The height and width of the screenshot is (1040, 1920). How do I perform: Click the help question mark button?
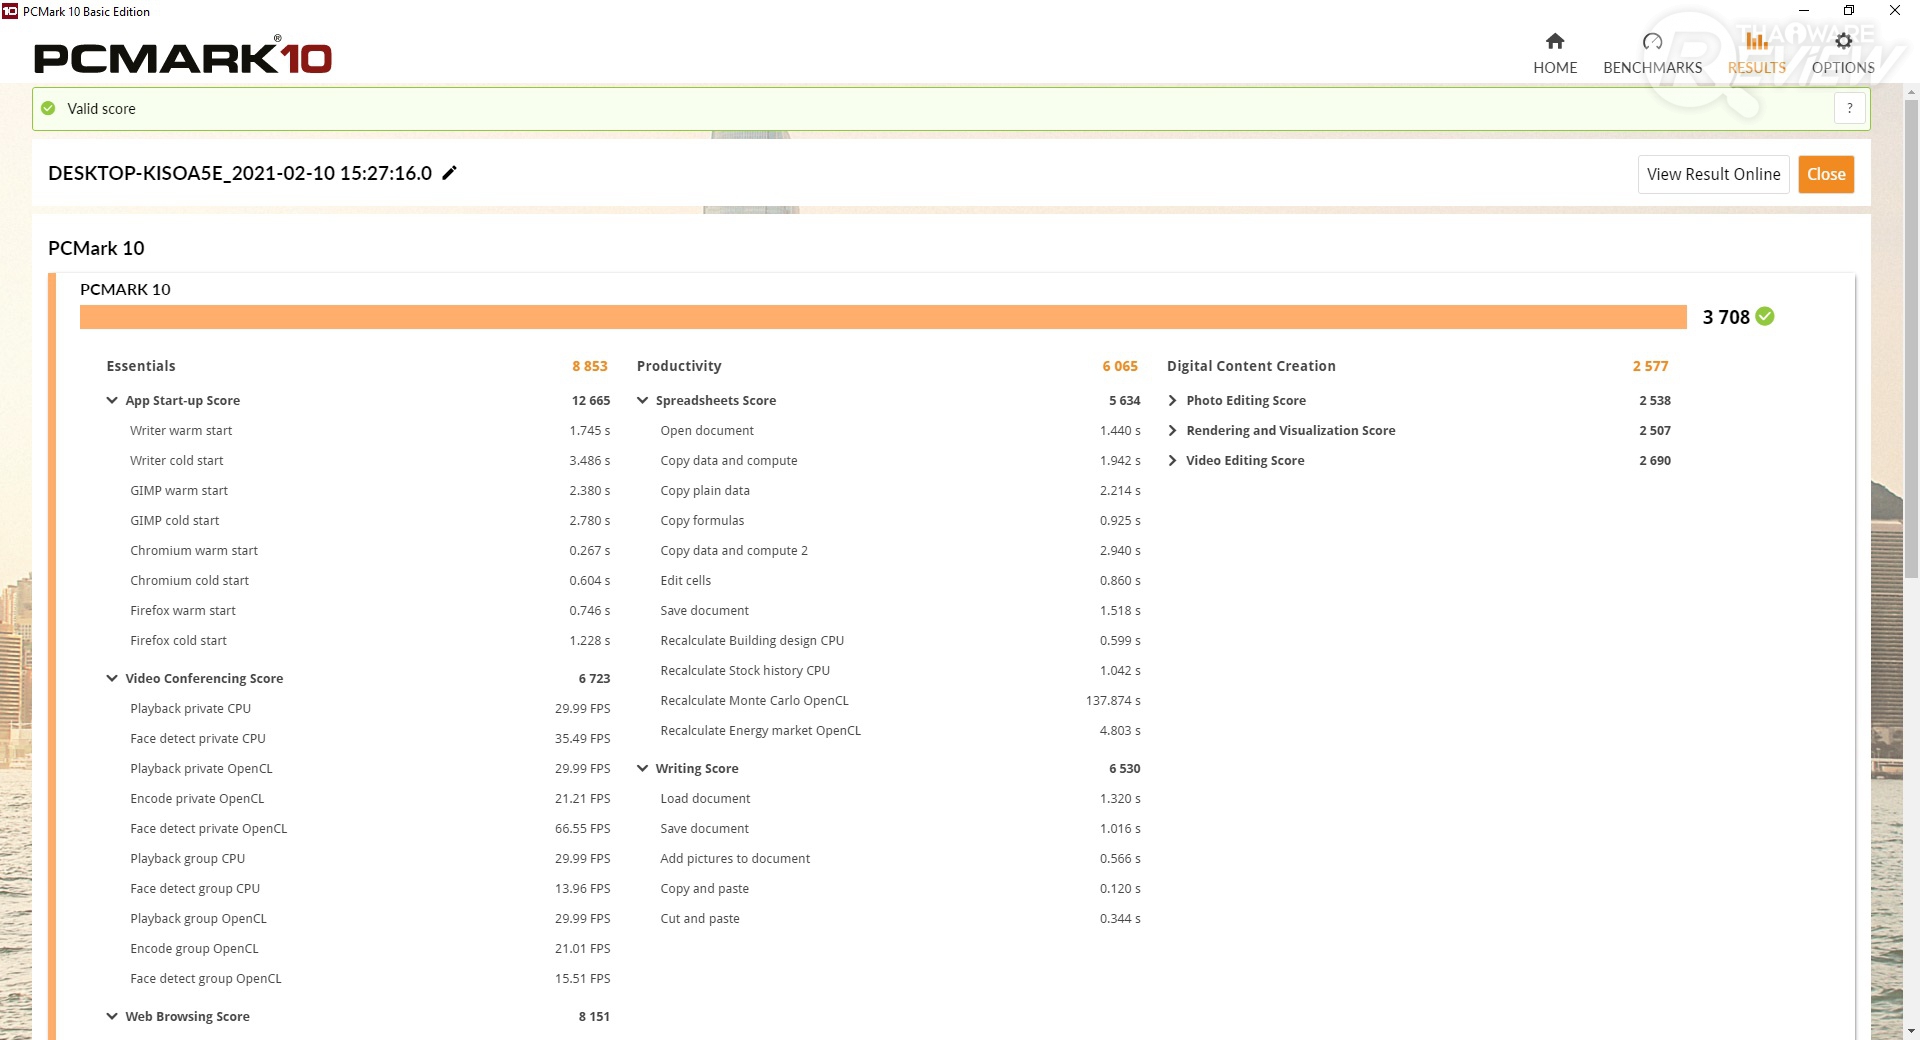tap(1850, 108)
